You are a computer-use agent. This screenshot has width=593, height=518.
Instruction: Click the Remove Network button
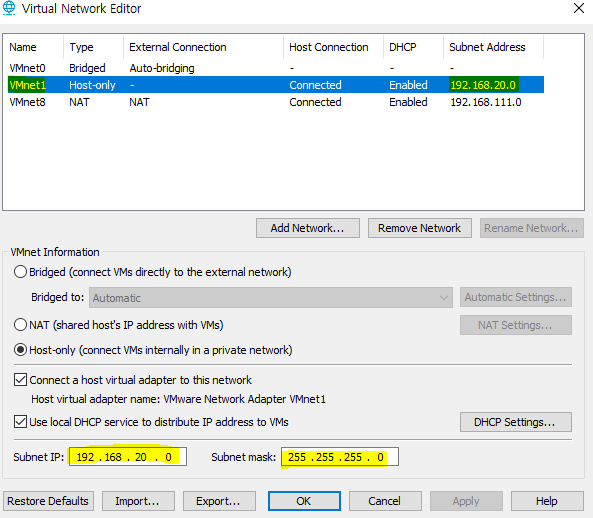click(419, 228)
